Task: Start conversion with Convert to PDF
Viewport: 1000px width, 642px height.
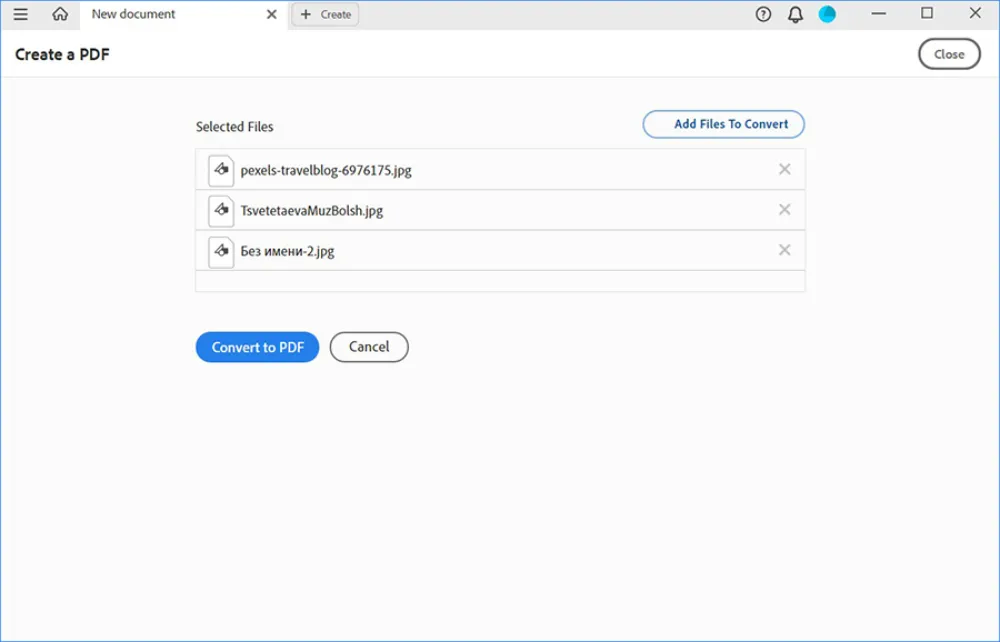Action: point(257,347)
